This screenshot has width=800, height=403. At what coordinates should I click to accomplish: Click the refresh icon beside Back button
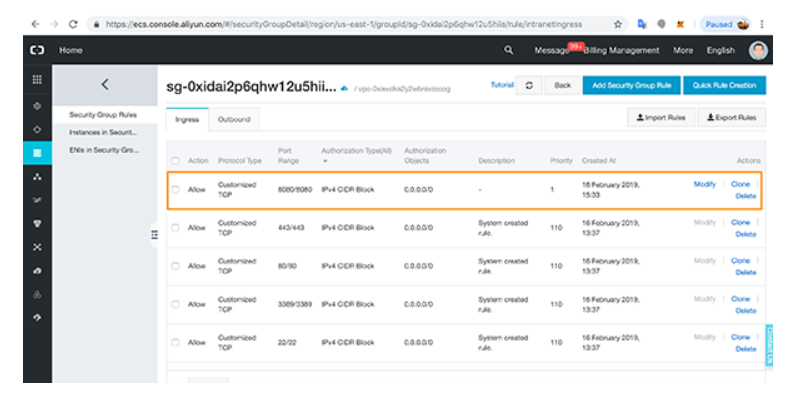[530, 86]
